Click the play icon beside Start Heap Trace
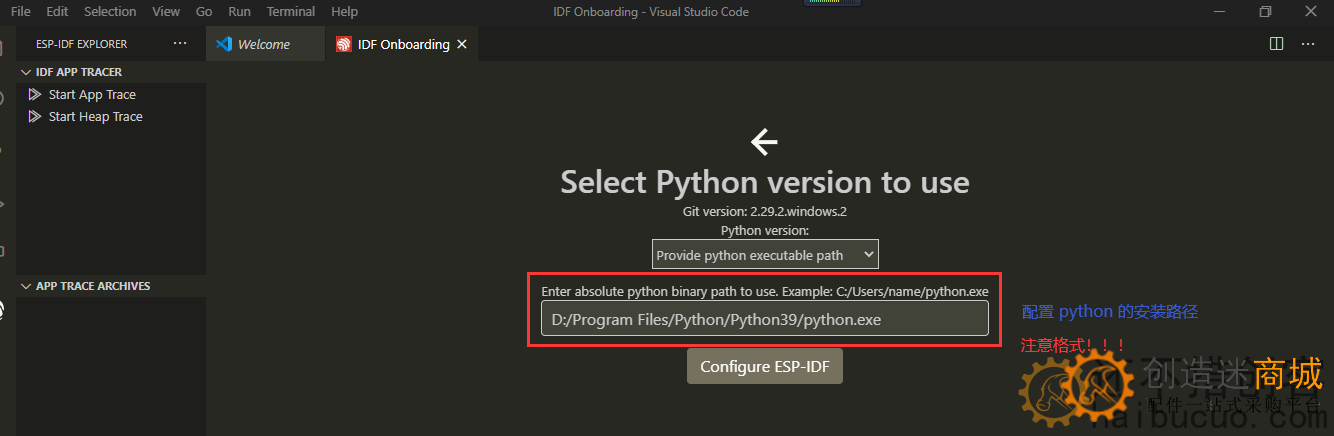Viewport: 1334px width, 436px height. tap(35, 117)
